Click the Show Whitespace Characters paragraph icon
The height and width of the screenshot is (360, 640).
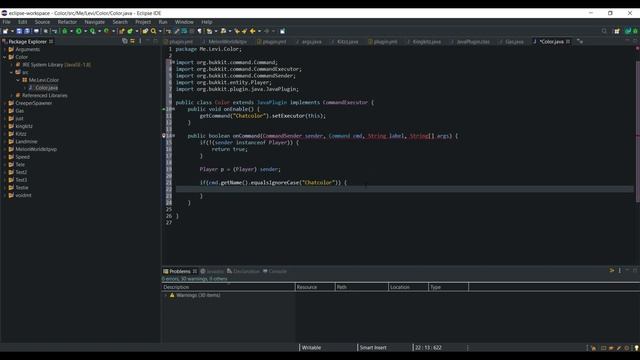pyautogui.click(x=200, y=31)
